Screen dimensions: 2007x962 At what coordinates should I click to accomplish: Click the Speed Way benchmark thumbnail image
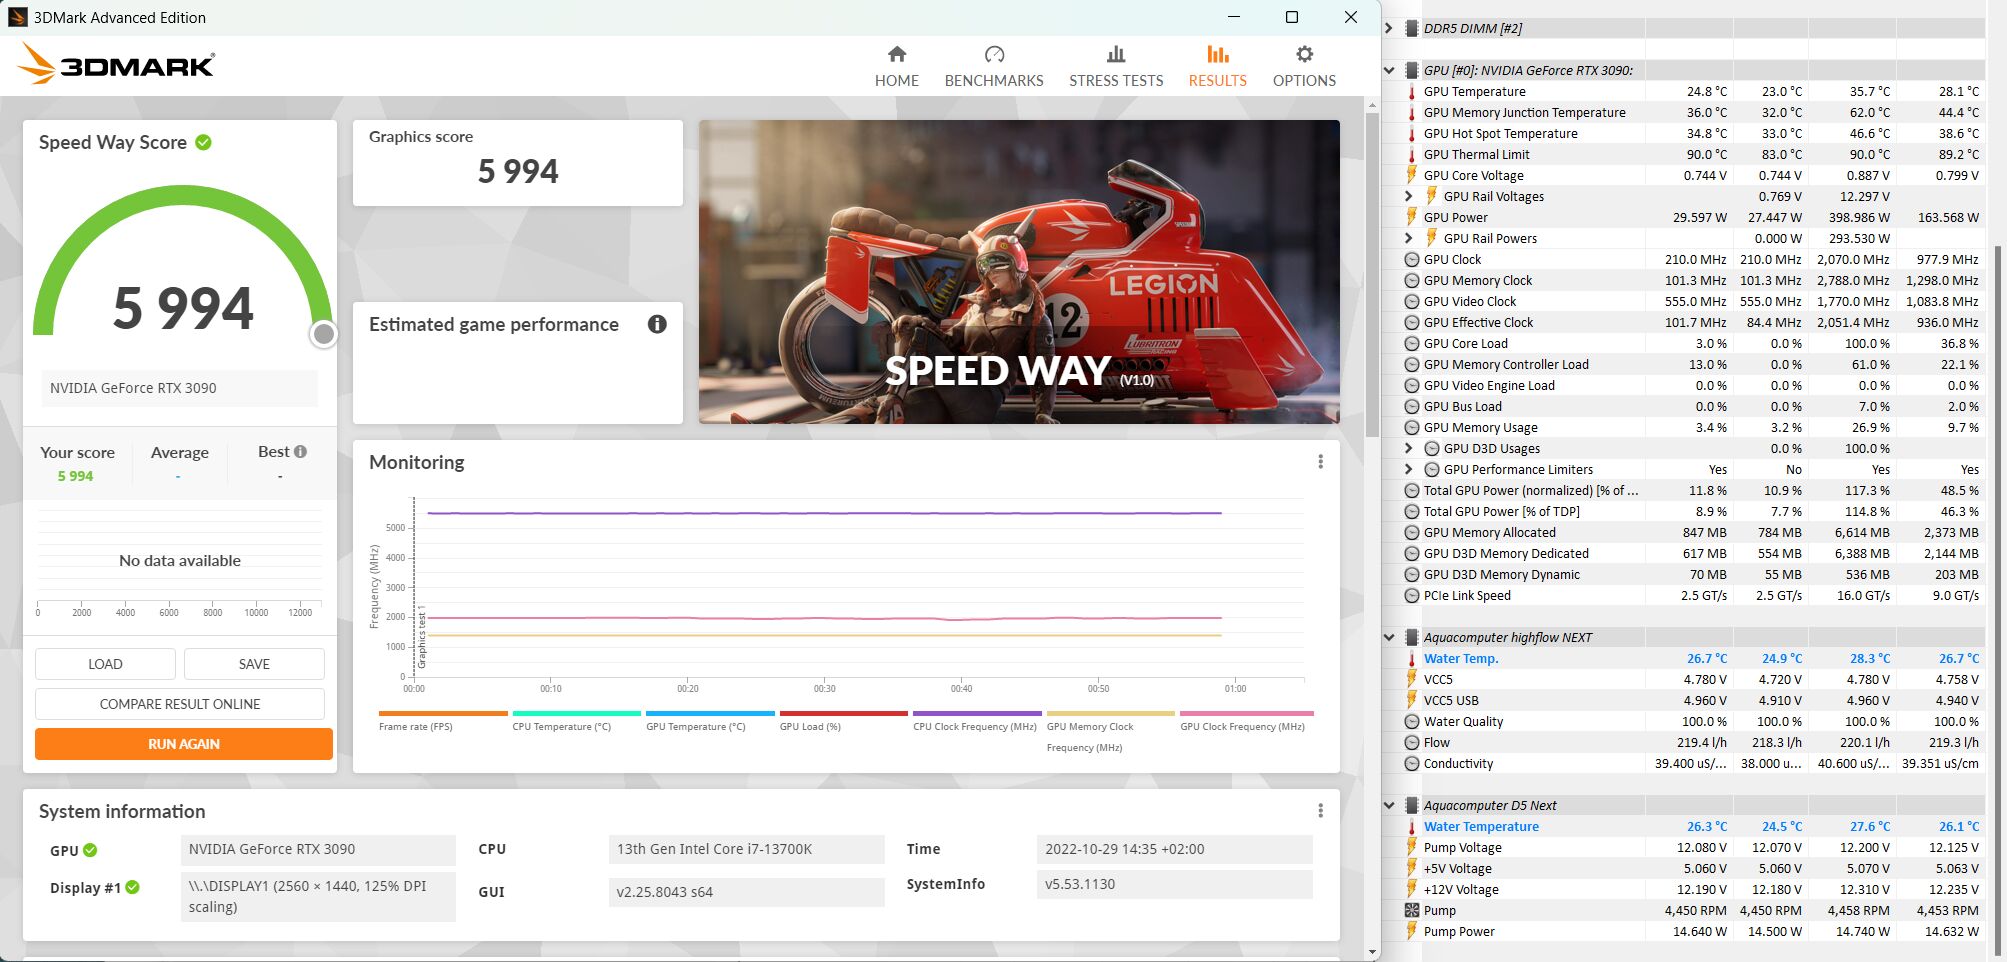1019,272
